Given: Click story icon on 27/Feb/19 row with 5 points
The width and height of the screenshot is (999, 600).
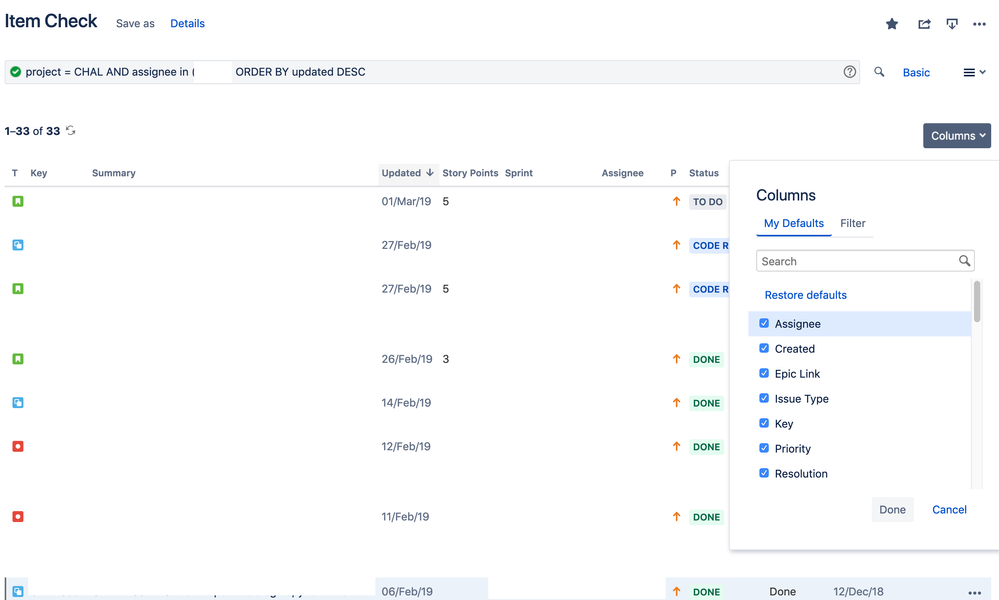Looking at the screenshot, I should [x=18, y=289].
